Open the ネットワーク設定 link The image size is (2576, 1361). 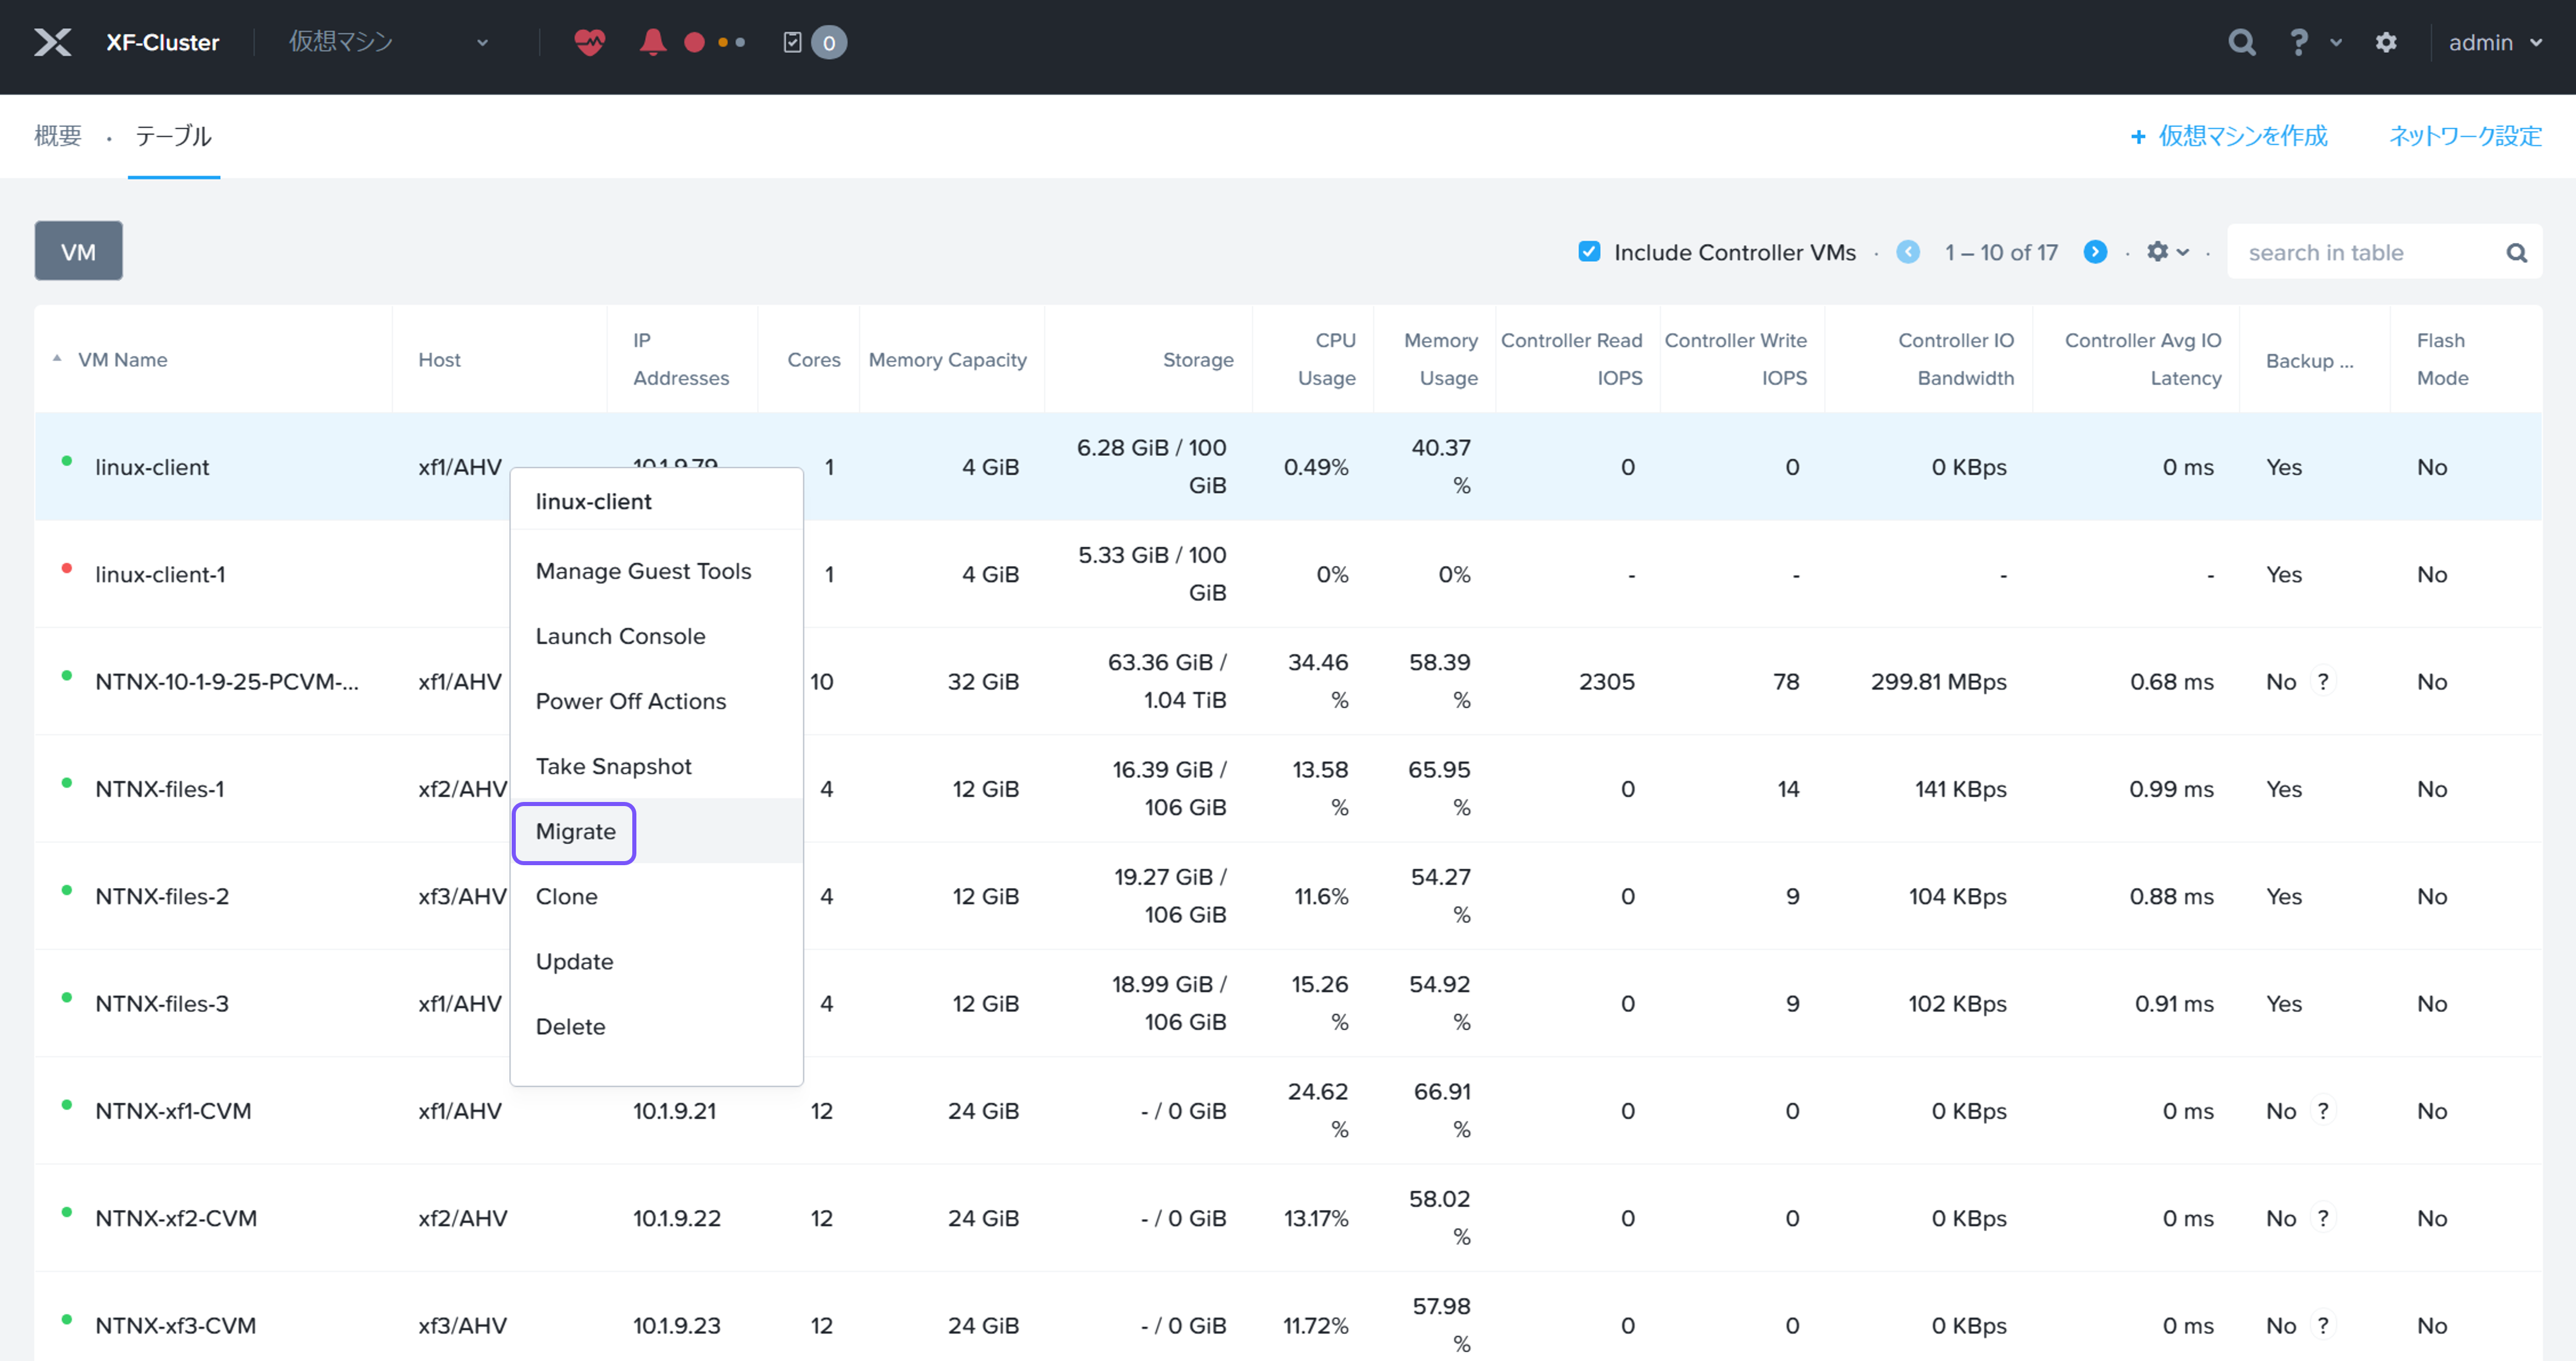2465,136
